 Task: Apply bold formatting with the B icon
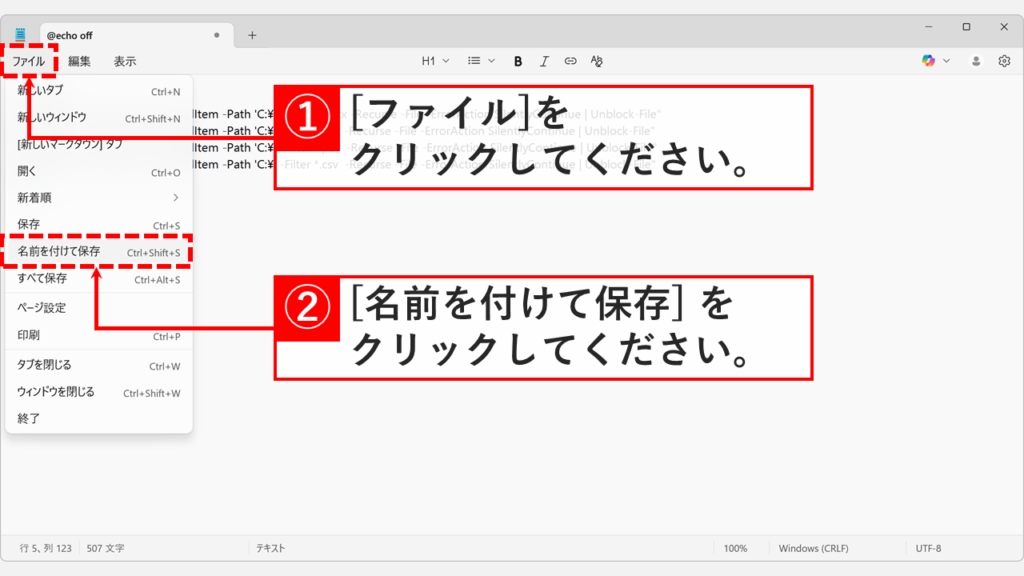(518, 61)
